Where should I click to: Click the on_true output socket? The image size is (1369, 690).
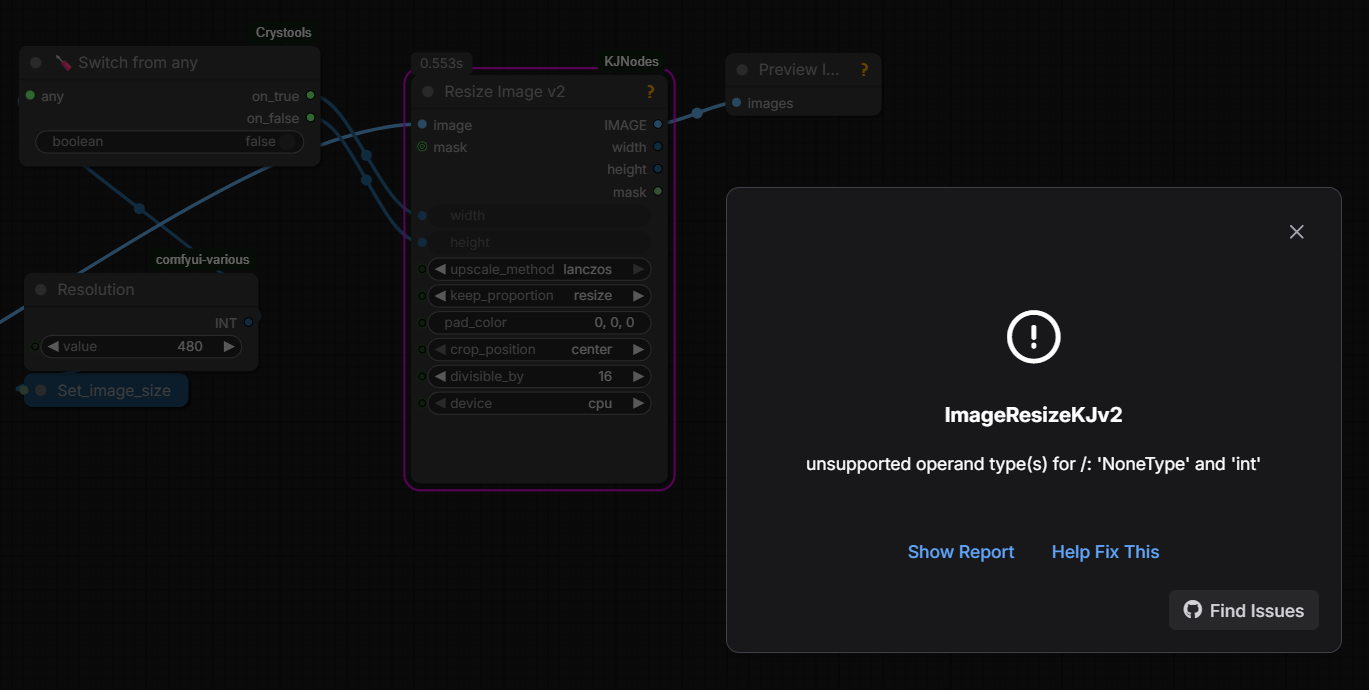(311, 96)
